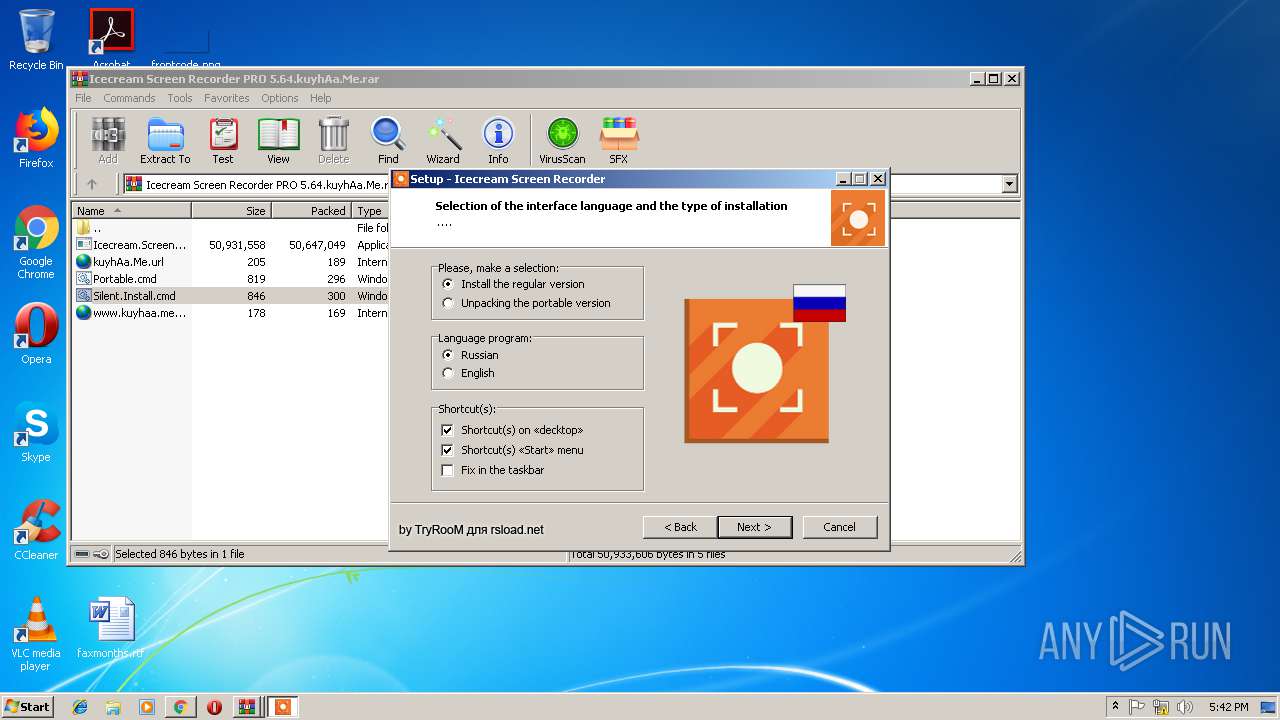1280x720 pixels.
Task: Open Google Chrome desktop shortcut
Action: (x=36, y=243)
